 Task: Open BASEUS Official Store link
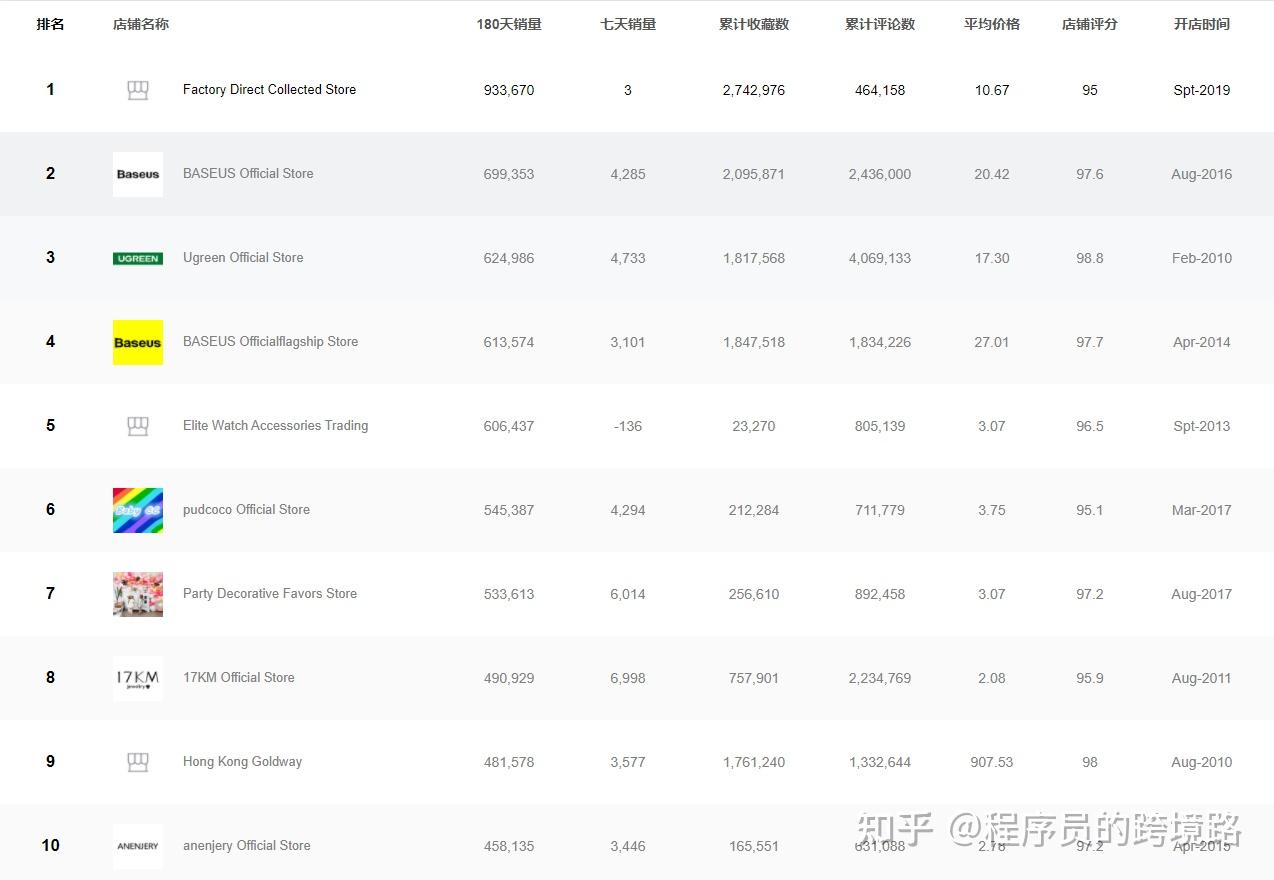point(248,174)
